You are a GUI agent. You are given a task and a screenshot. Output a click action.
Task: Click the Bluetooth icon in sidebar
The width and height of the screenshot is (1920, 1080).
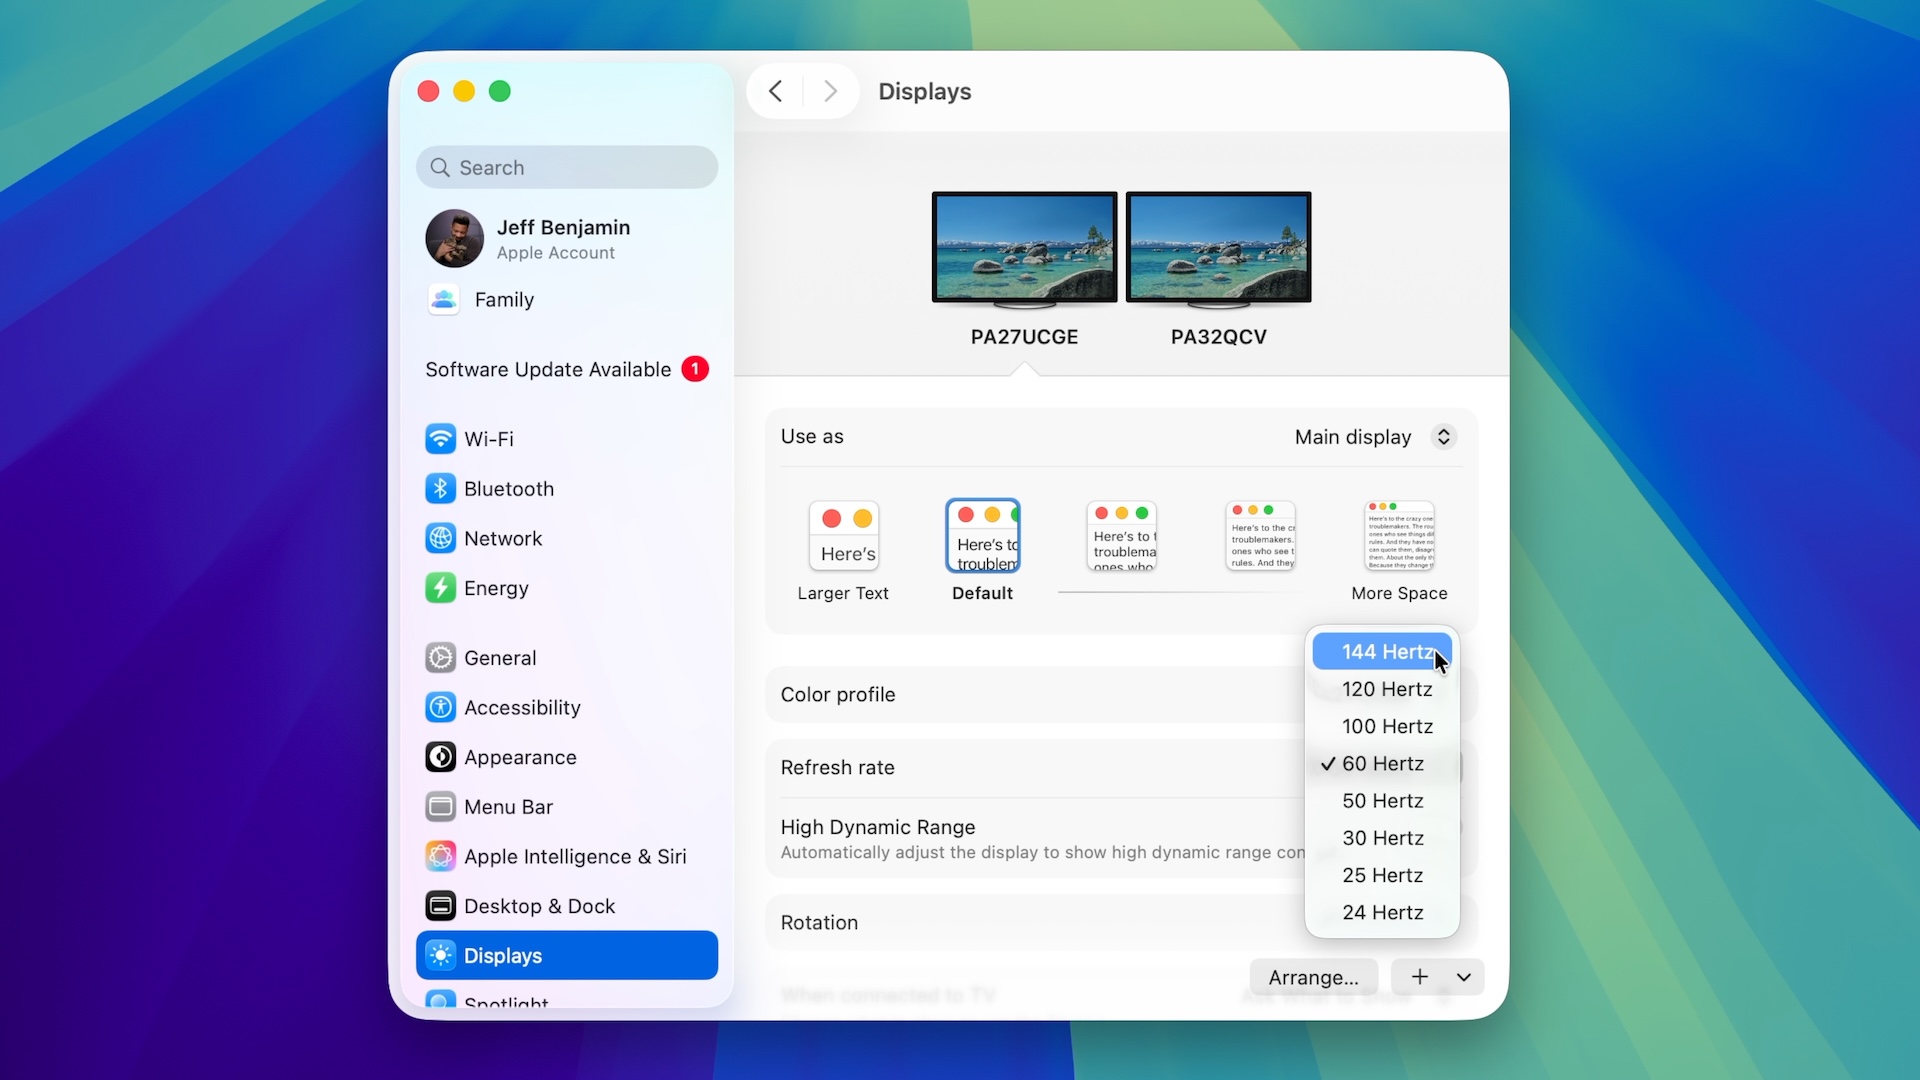pos(440,489)
